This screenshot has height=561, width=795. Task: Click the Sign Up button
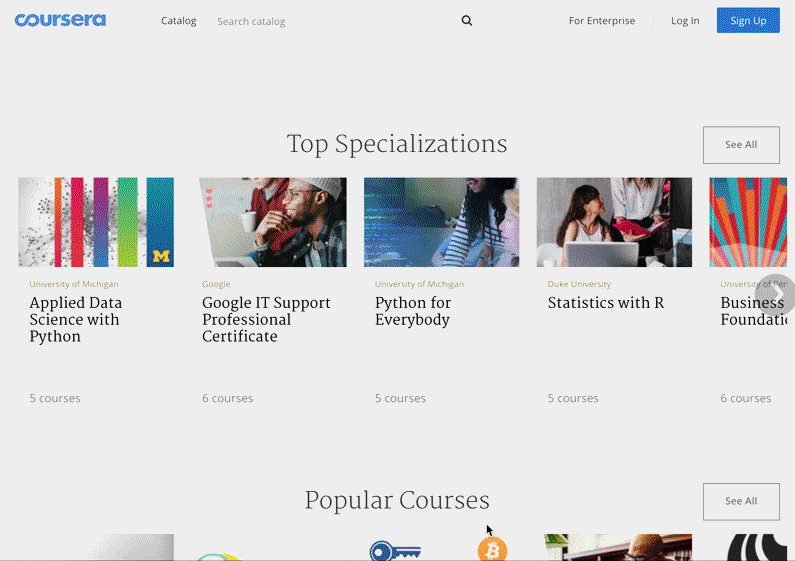coord(748,20)
